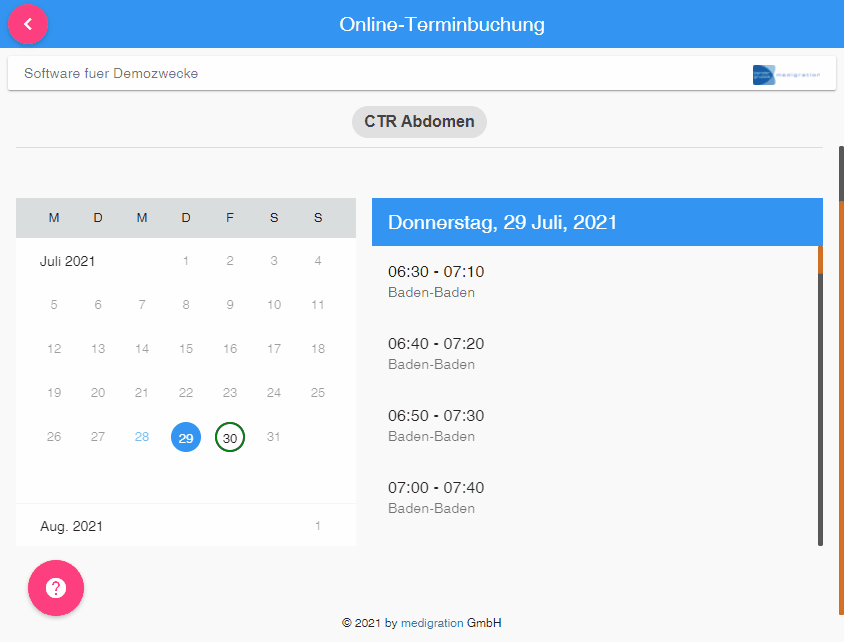This screenshot has width=844, height=642.
Task: Choose the 06:30 - 07:10 appointment slot
Action: pos(434,281)
